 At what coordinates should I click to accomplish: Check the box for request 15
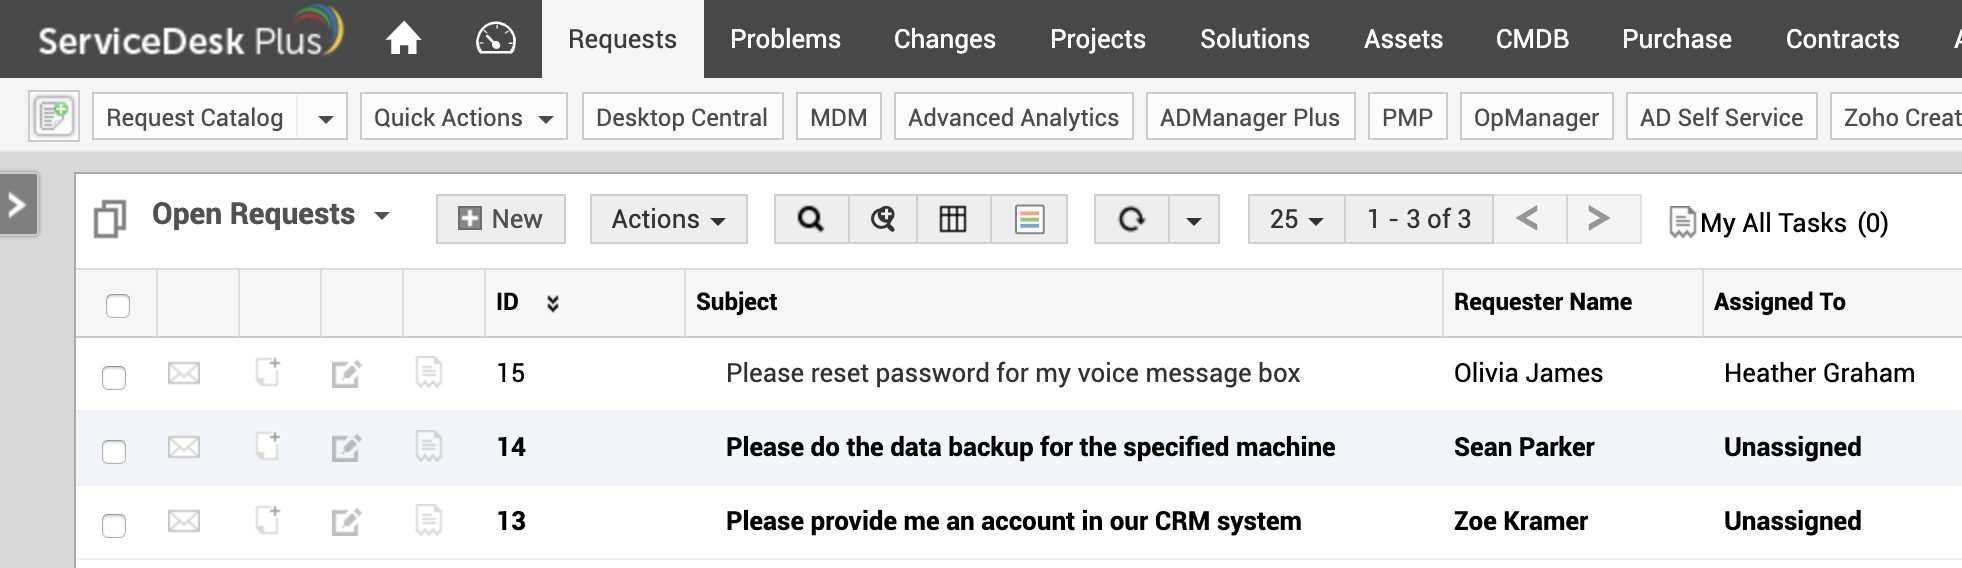pyautogui.click(x=114, y=377)
